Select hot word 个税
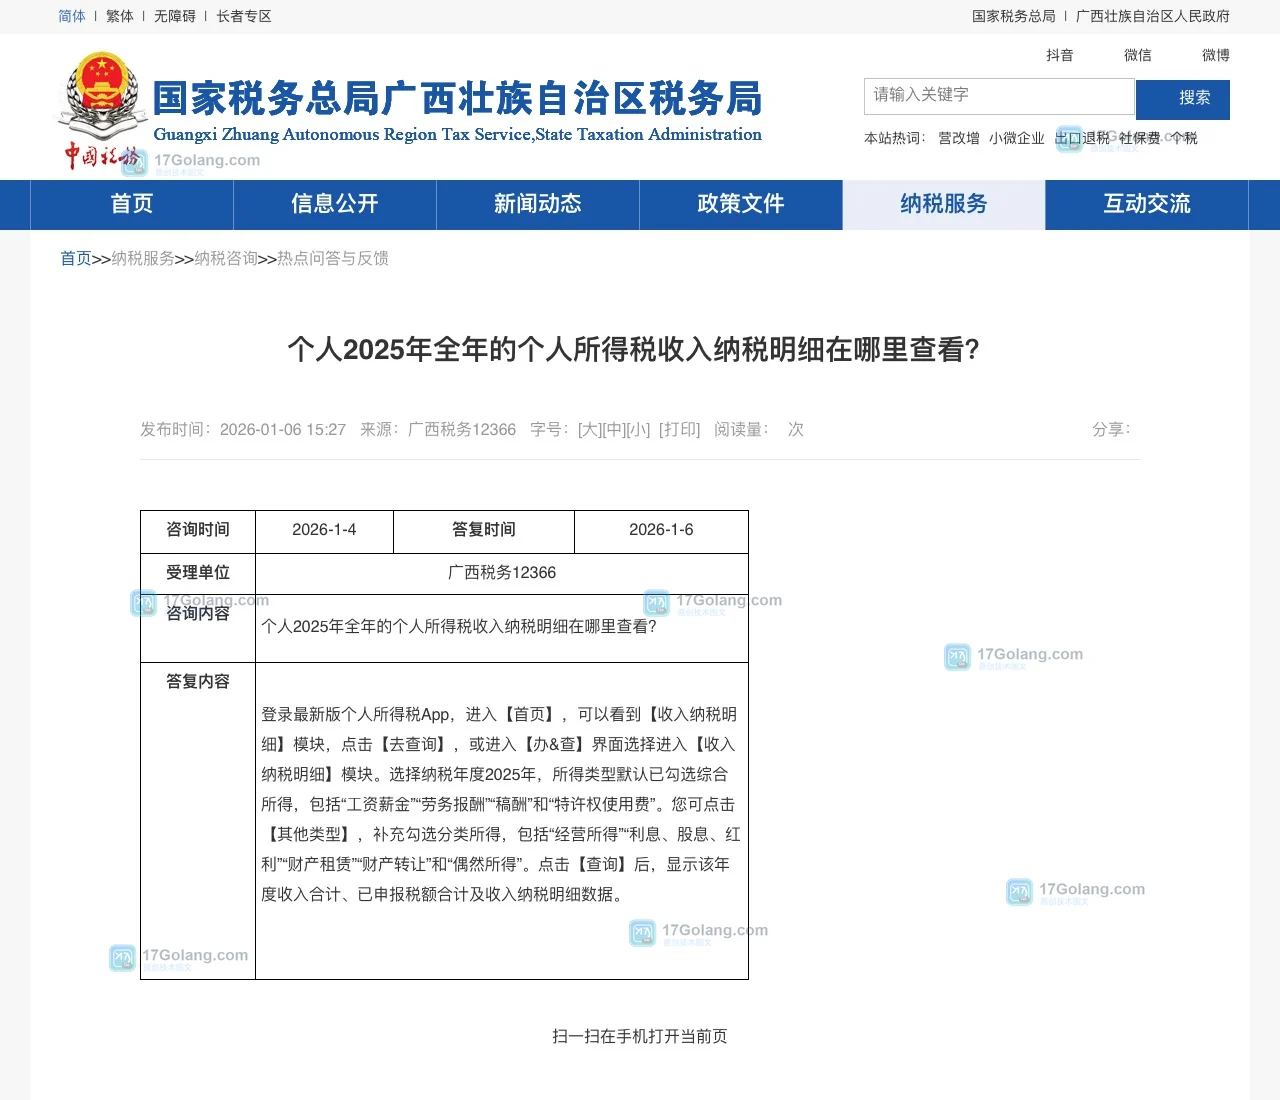The width and height of the screenshot is (1280, 1100). 1184,138
